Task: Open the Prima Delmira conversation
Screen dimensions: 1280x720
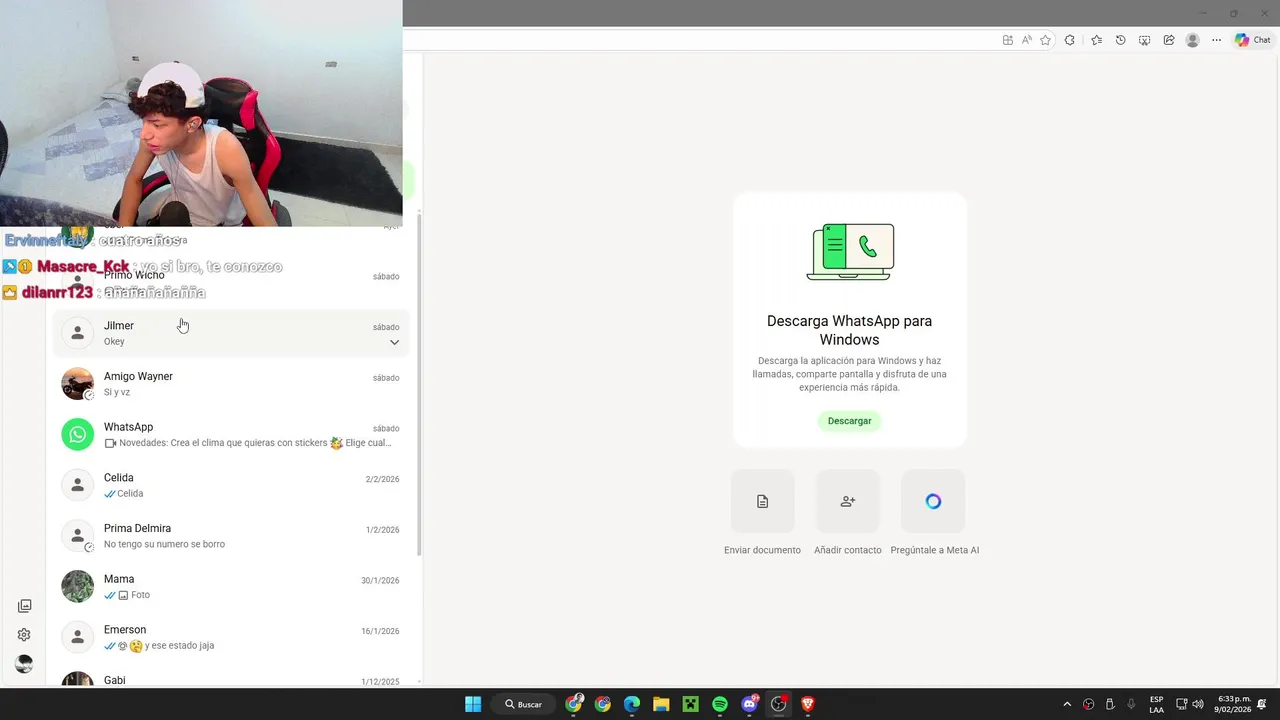Action: (x=231, y=536)
